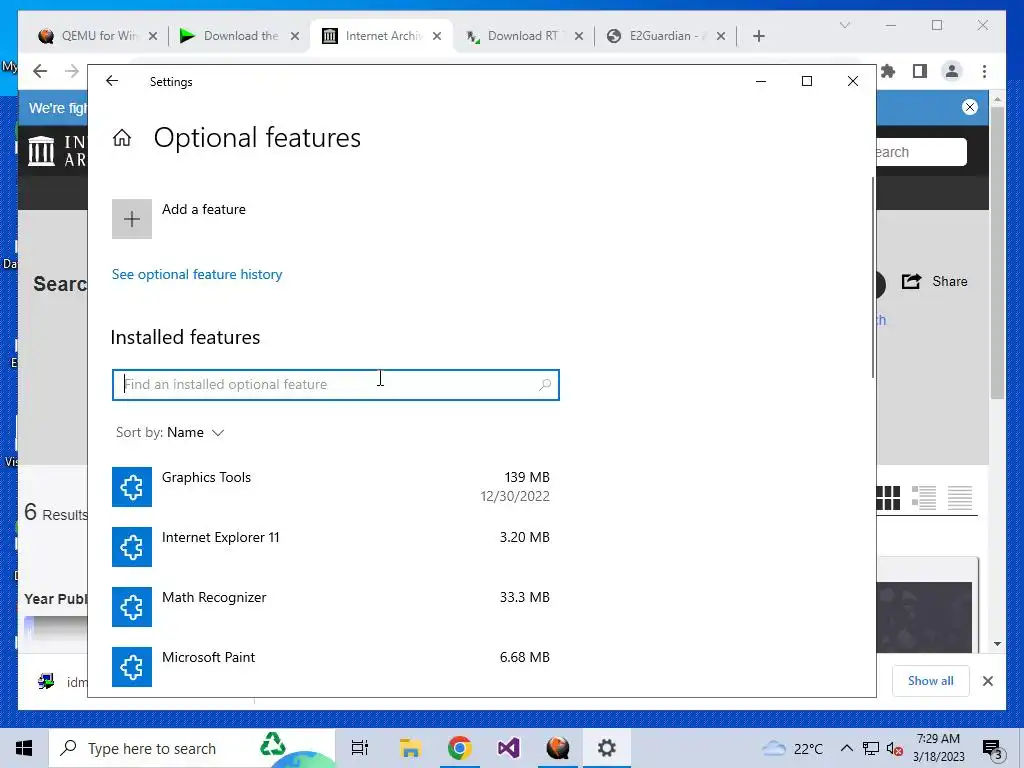Screen dimensions: 1024x768
Task: Click the 139 MB size value
Action: click(x=527, y=477)
